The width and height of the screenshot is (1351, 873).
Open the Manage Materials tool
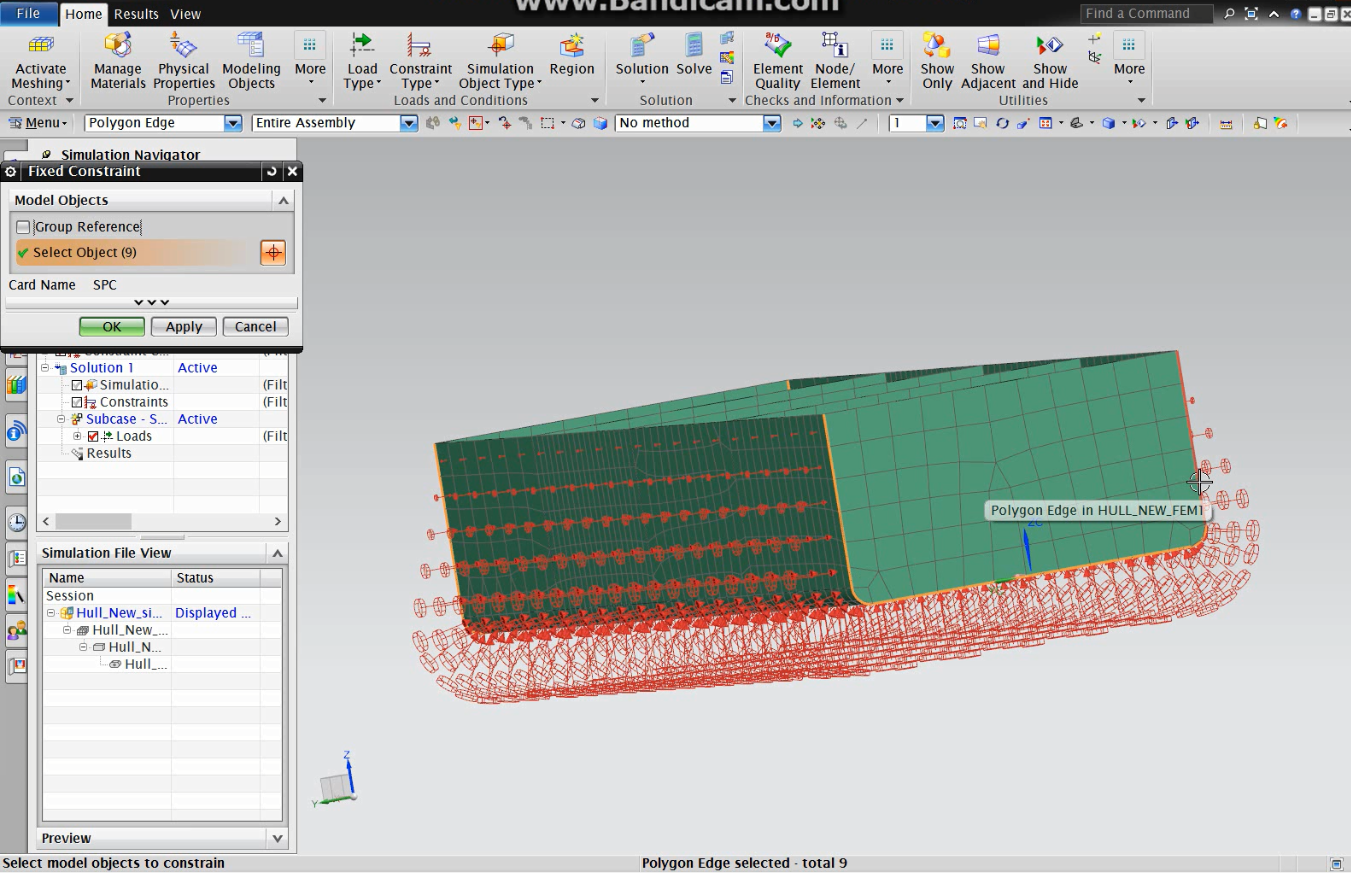[x=118, y=61]
